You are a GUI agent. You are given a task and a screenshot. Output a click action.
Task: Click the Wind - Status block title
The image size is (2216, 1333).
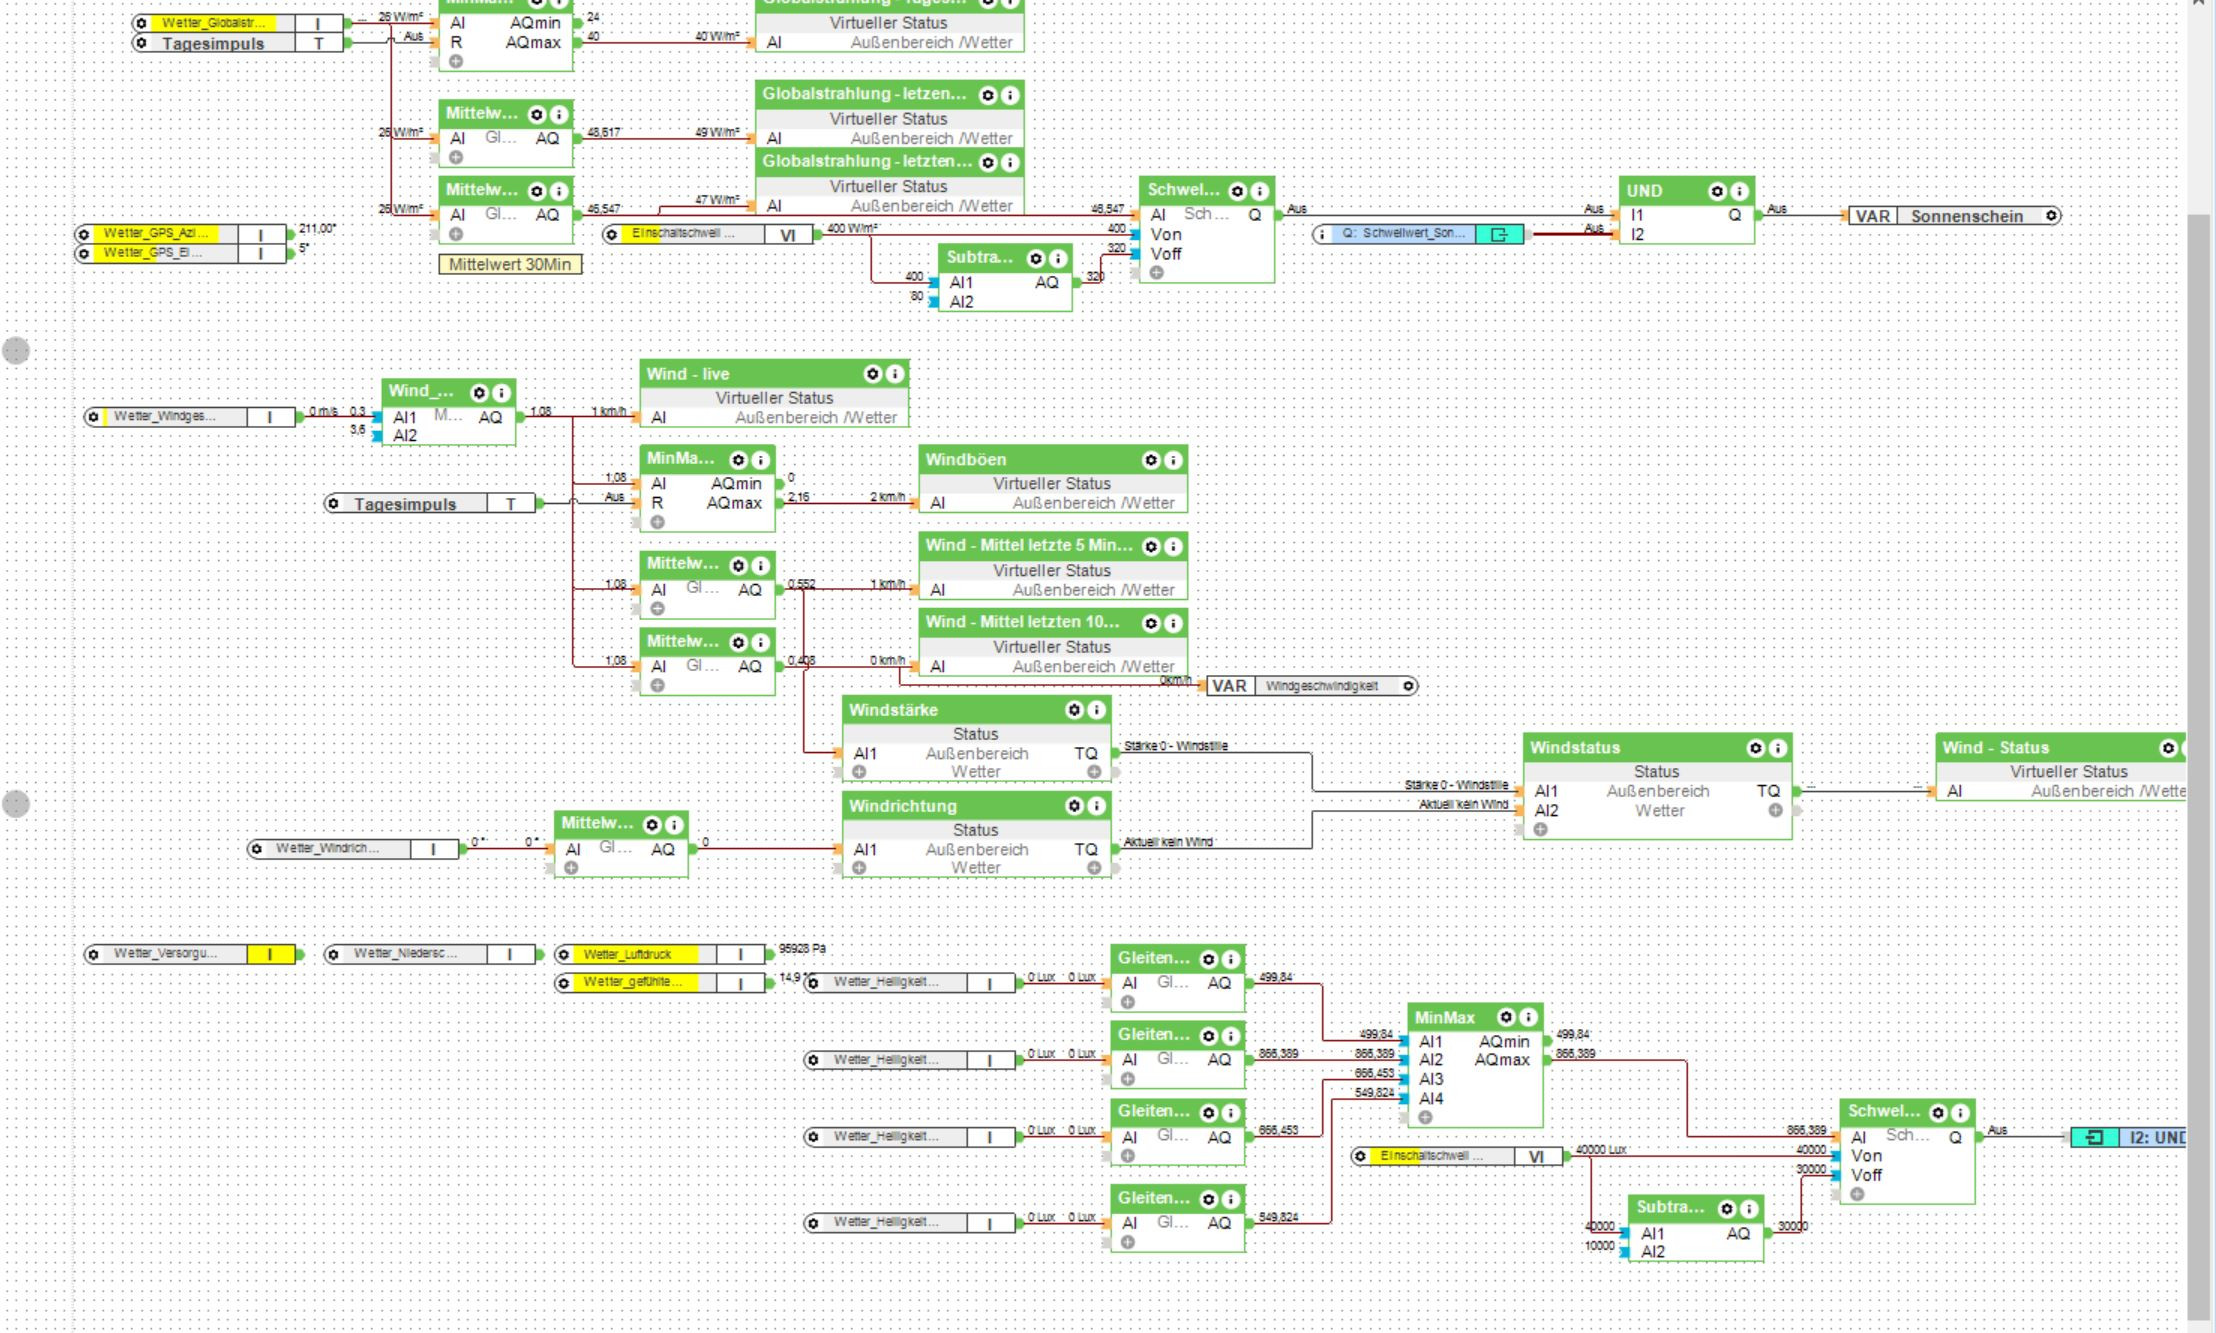click(1996, 748)
